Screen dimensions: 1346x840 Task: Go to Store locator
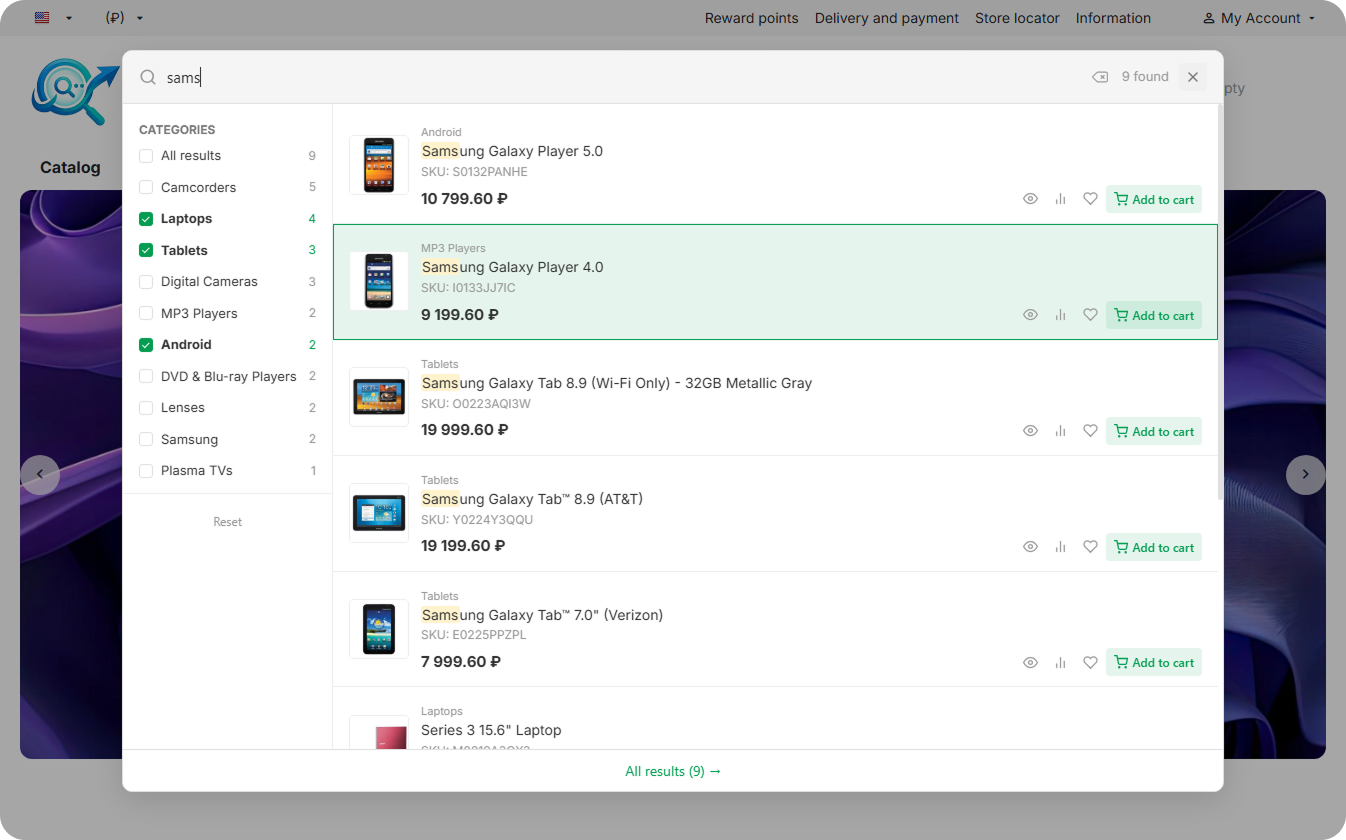1017,18
